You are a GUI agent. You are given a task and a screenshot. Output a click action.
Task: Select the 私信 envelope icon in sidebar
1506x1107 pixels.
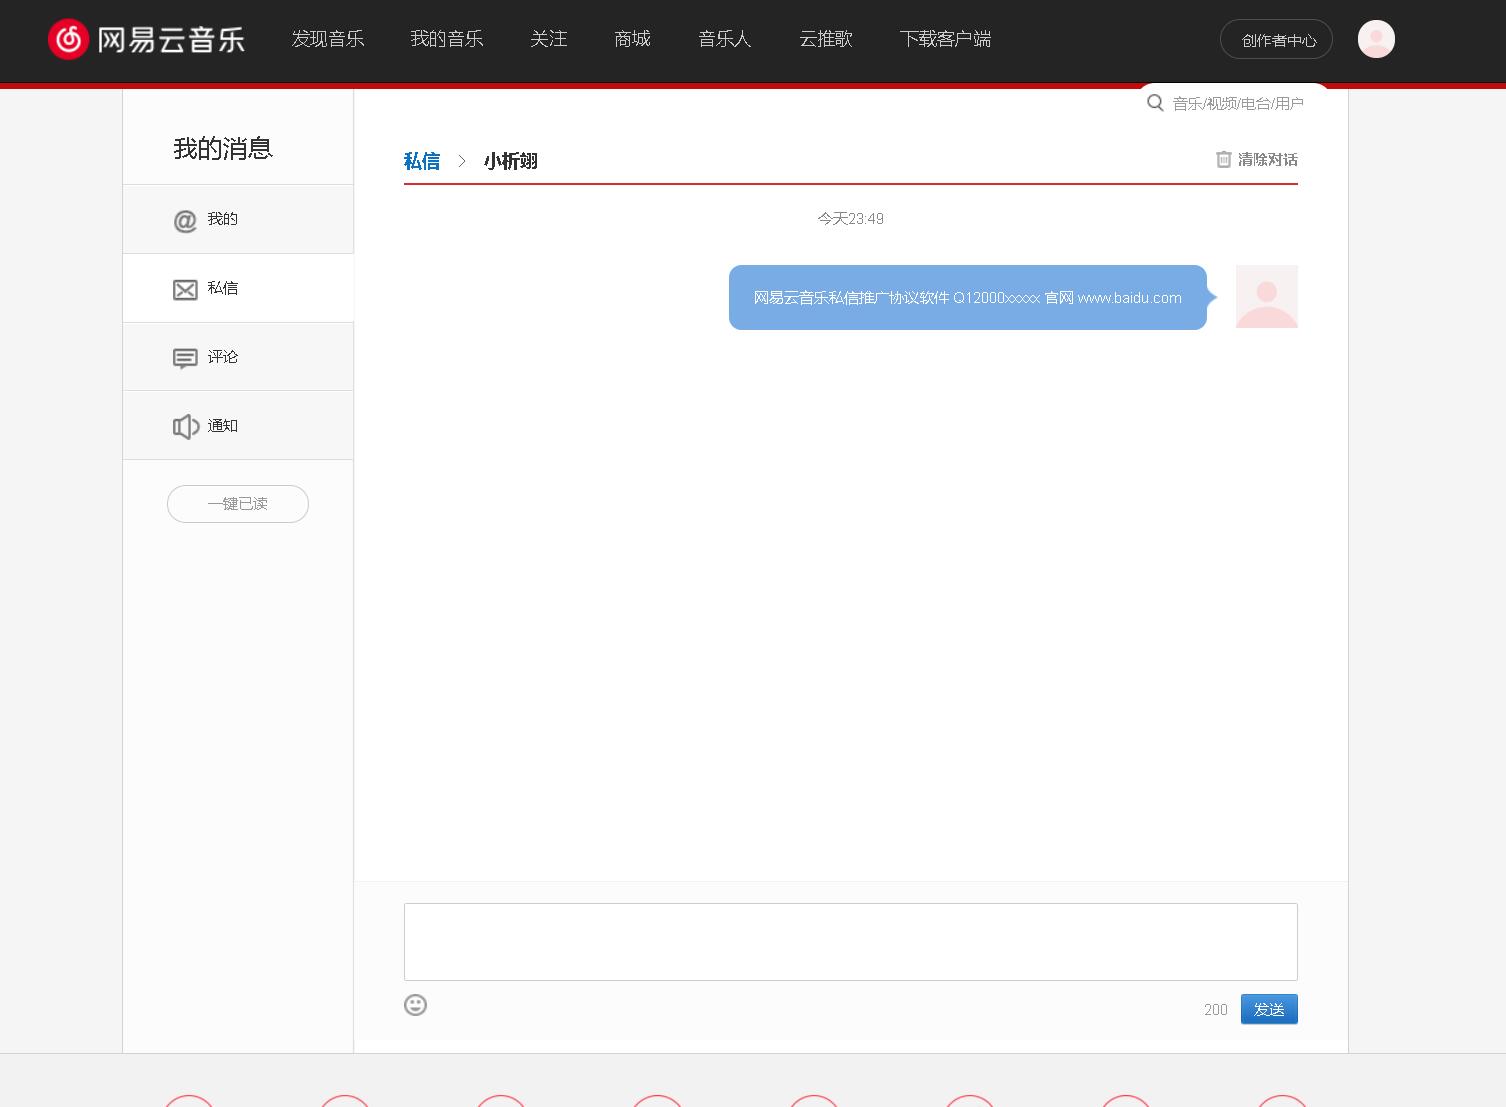pos(185,289)
